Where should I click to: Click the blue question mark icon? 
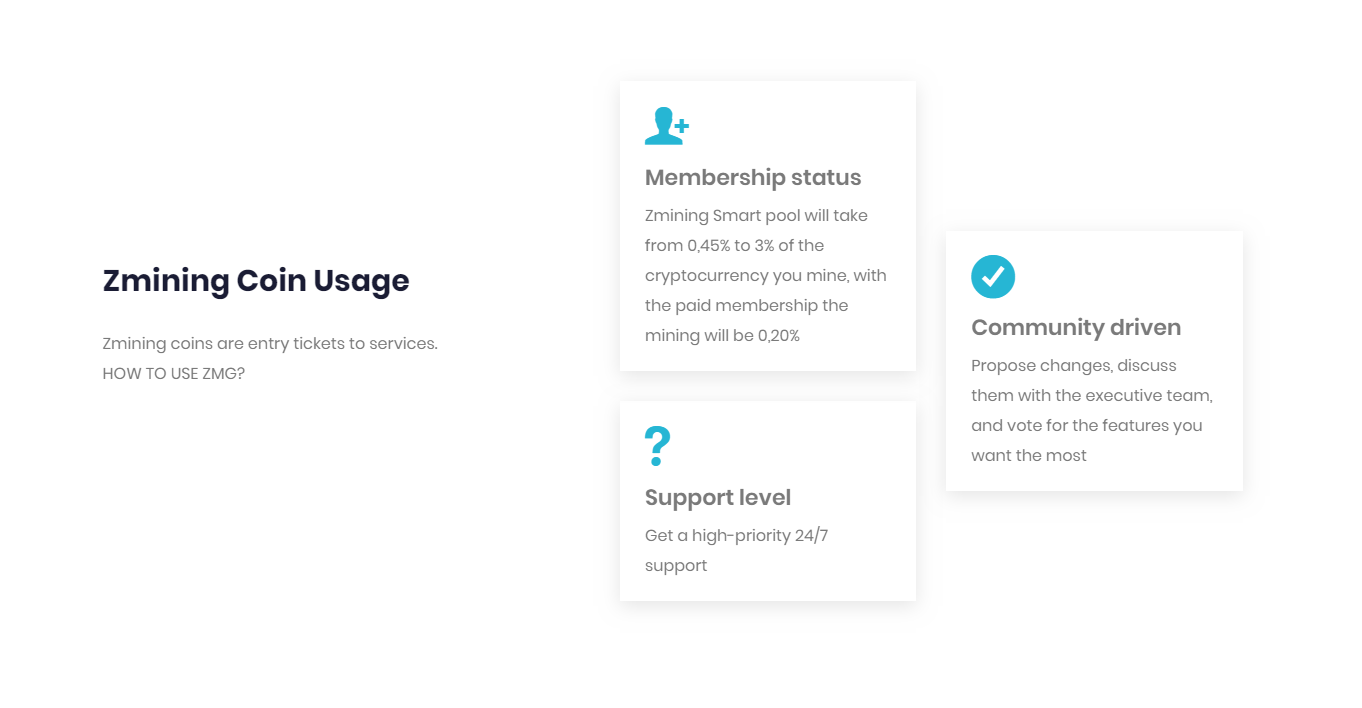(x=657, y=446)
